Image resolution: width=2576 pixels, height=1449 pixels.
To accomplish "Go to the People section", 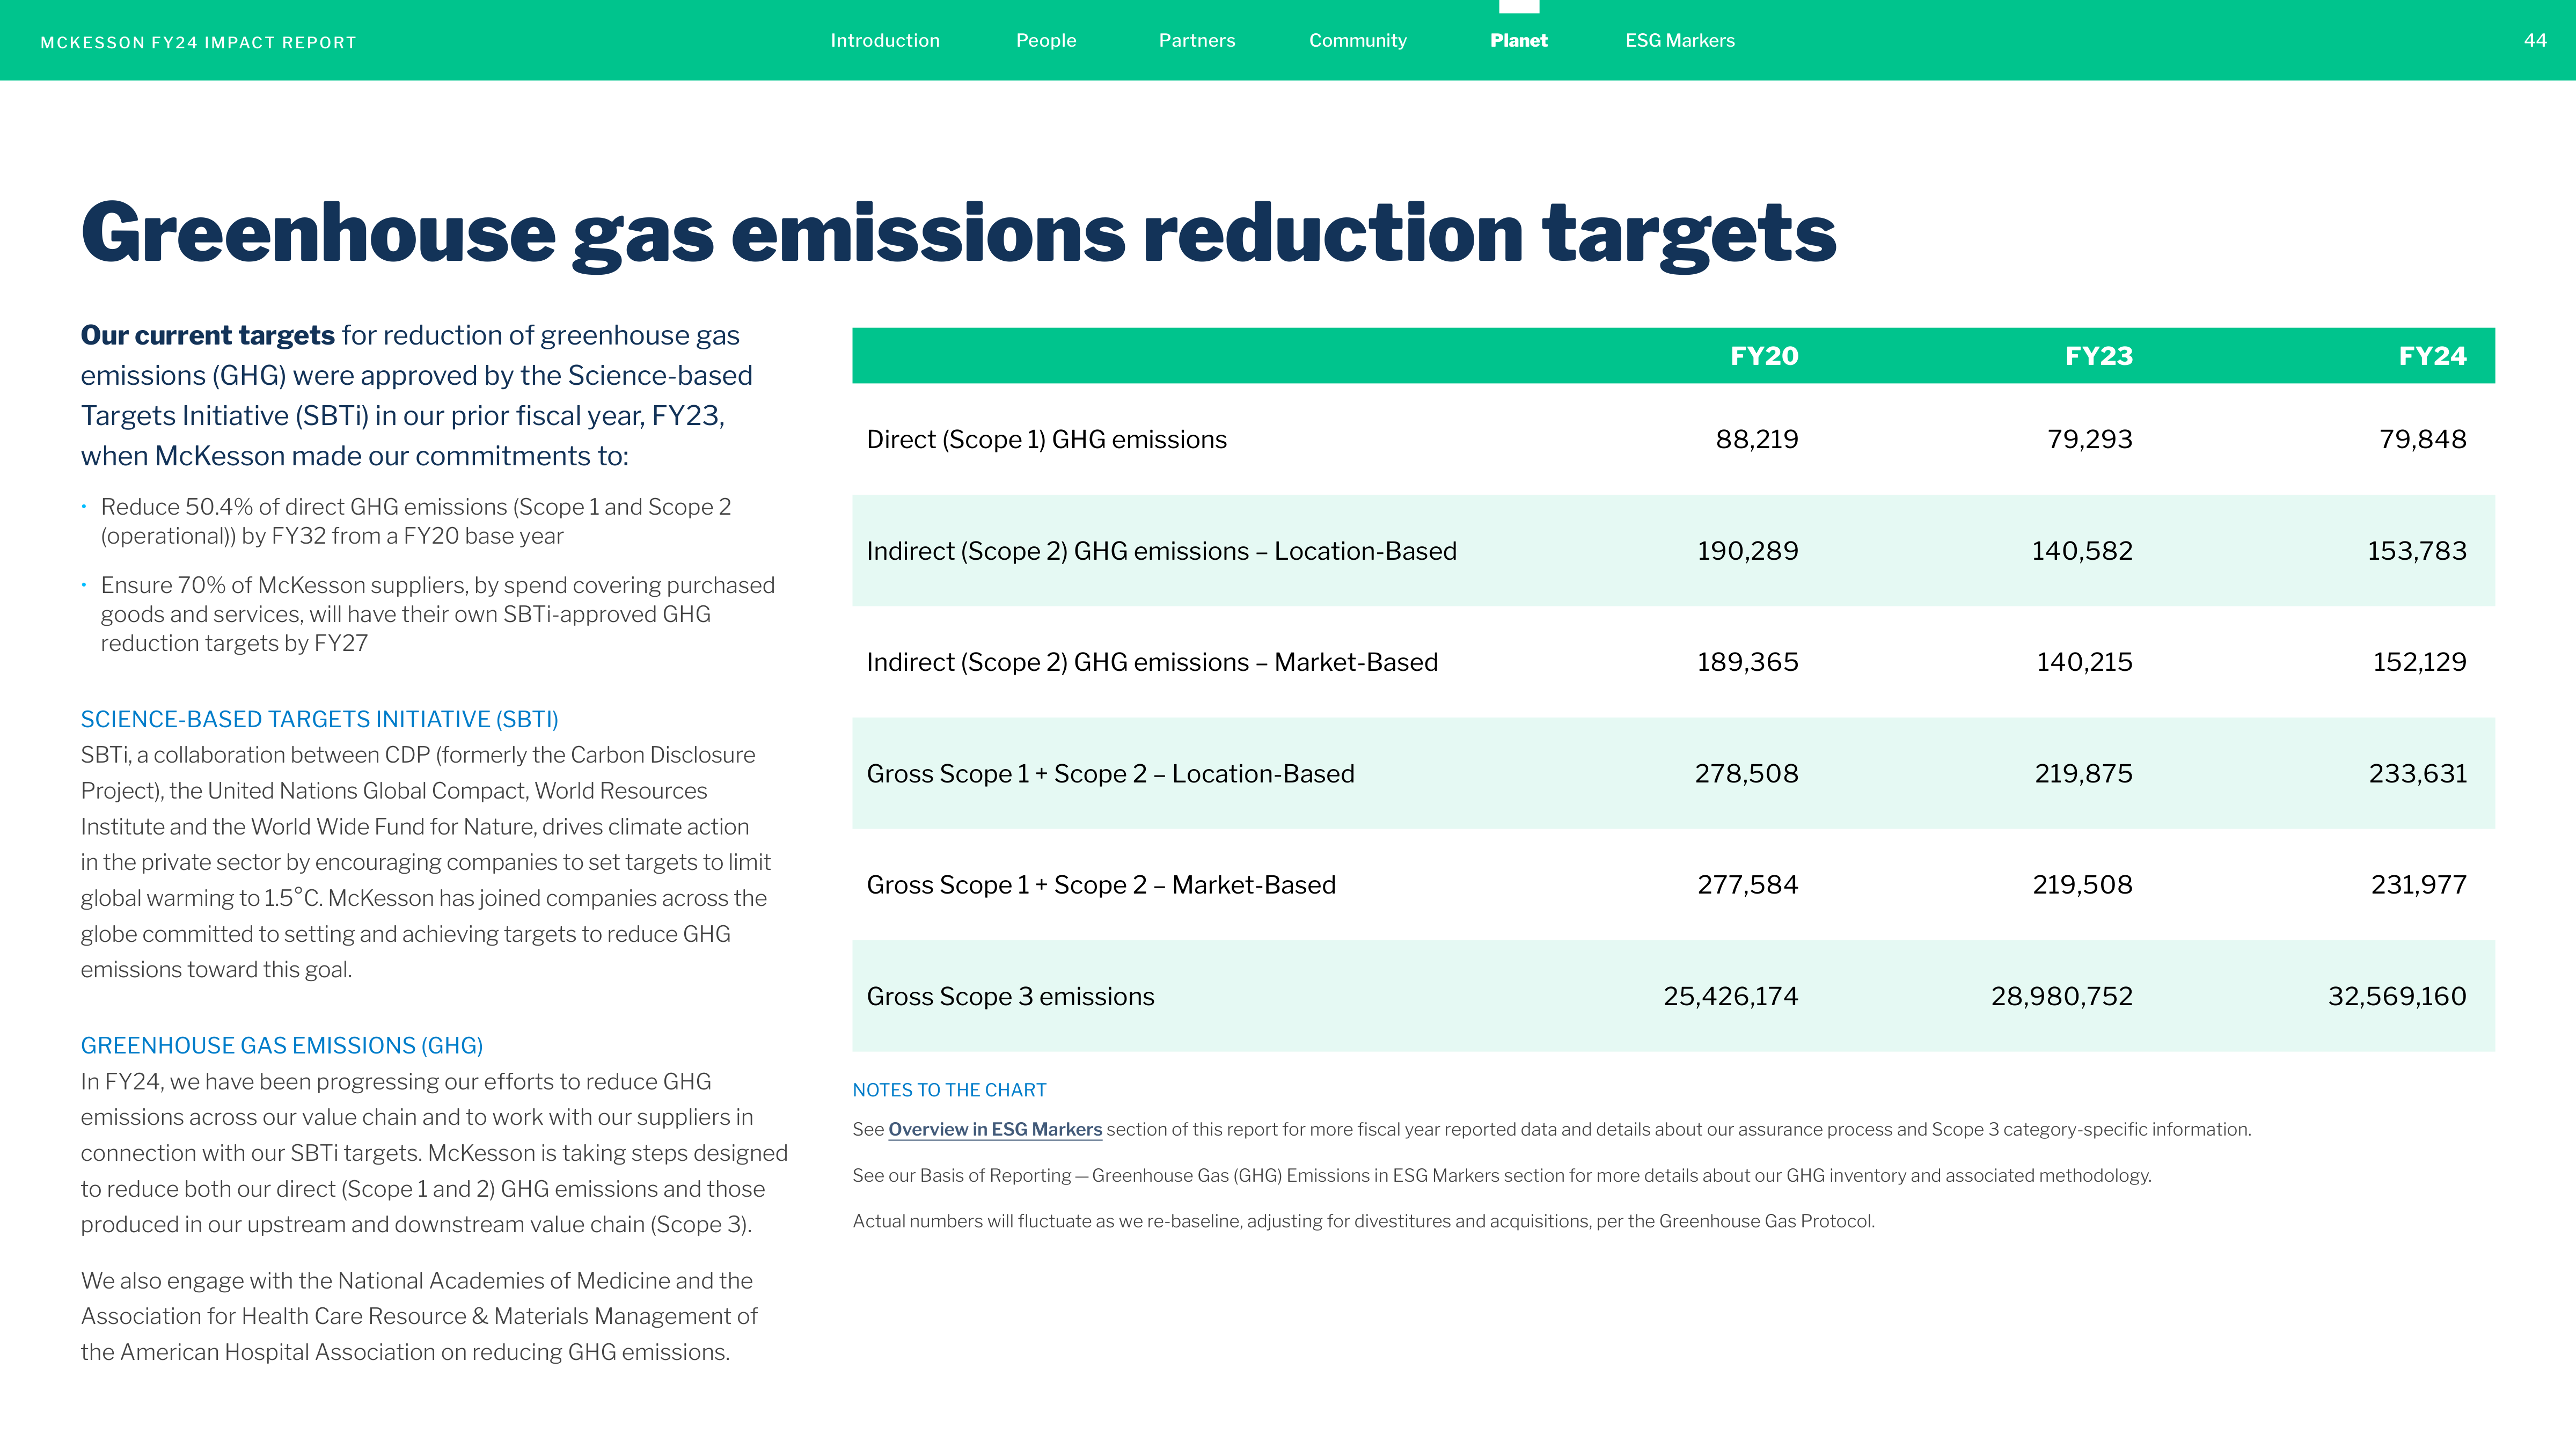I will tap(1046, 41).
